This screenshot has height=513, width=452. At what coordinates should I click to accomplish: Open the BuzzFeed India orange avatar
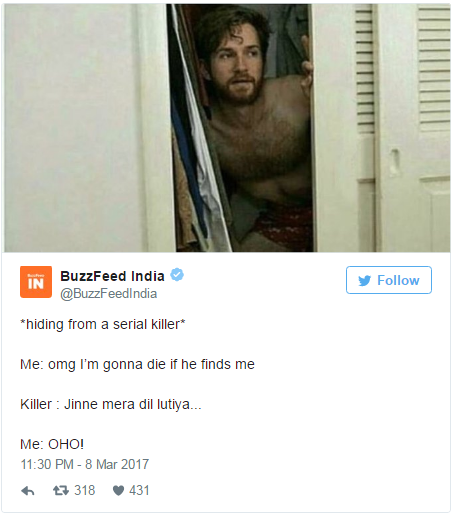(x=36, y=282)
